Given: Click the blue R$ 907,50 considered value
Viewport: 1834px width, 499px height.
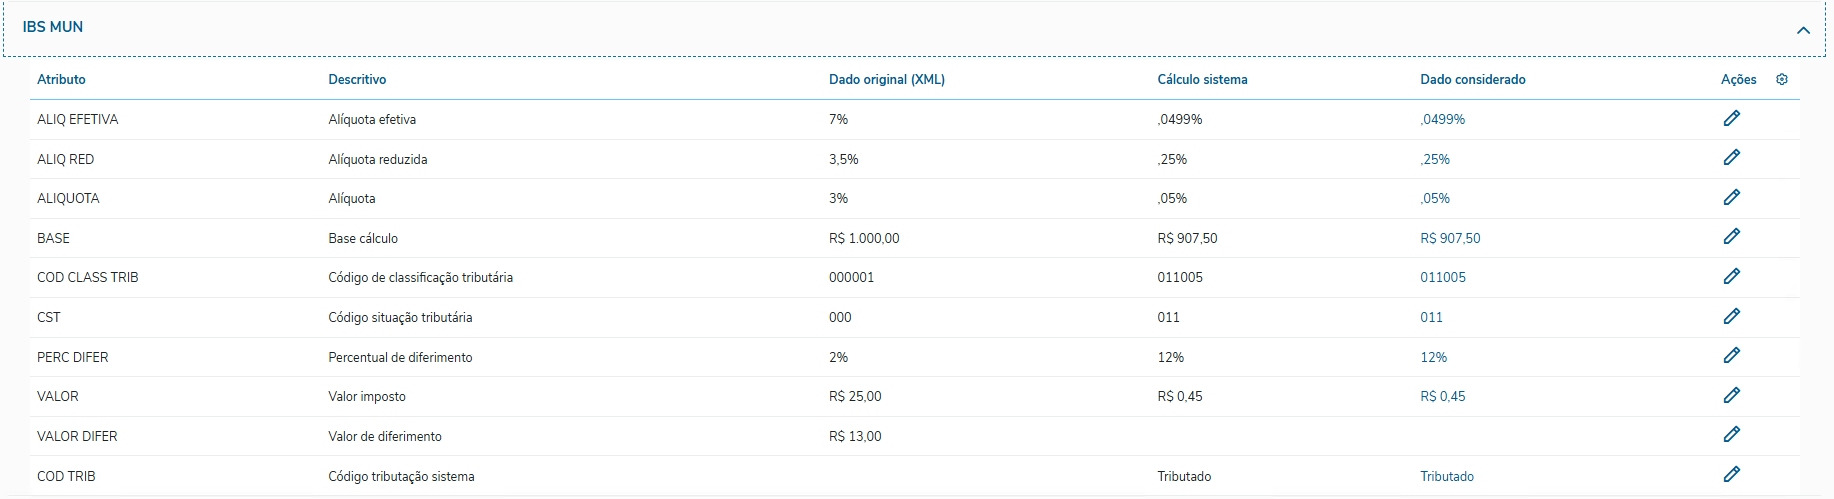Looking at the screenshot, I should (1450, 238).
